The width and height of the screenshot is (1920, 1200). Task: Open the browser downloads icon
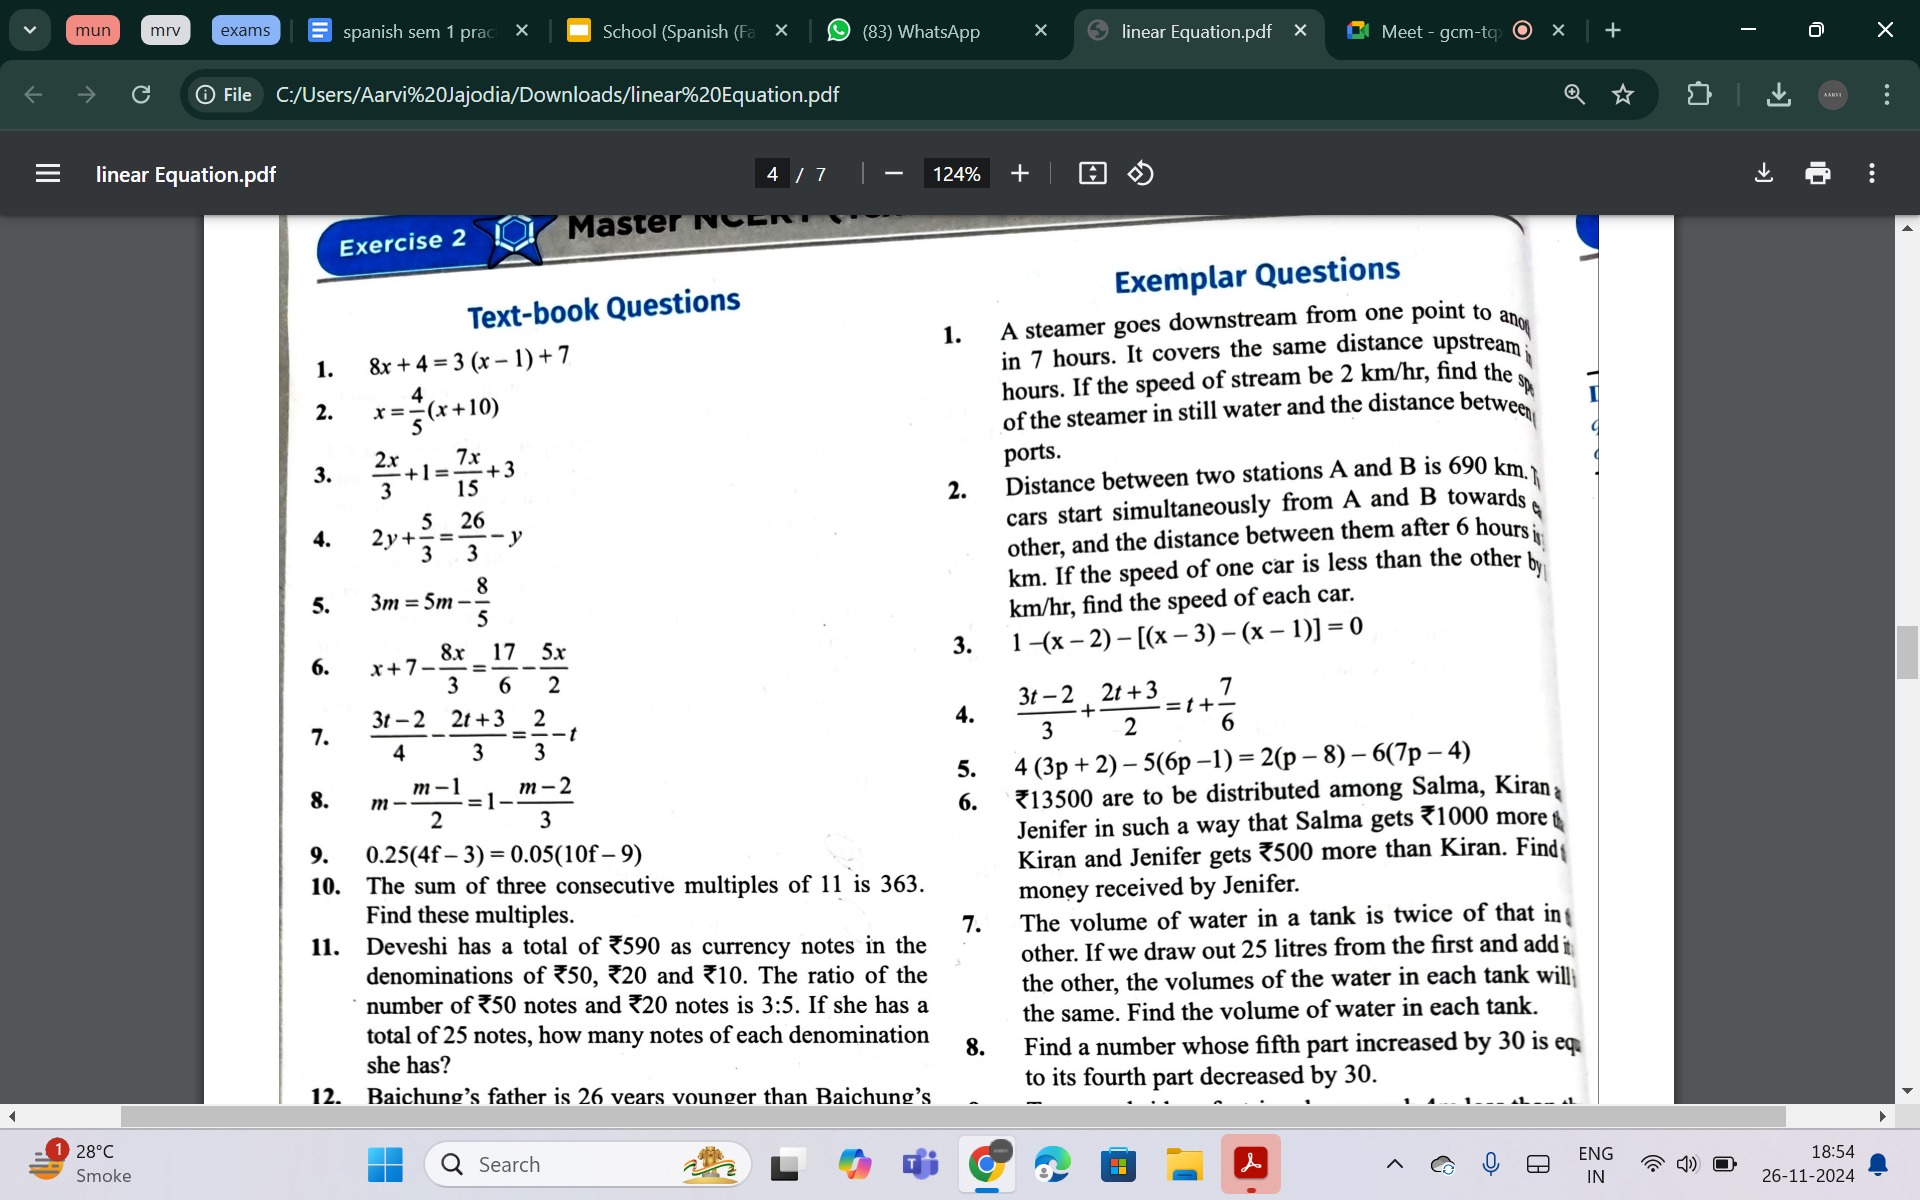[x=1779, y=94]
